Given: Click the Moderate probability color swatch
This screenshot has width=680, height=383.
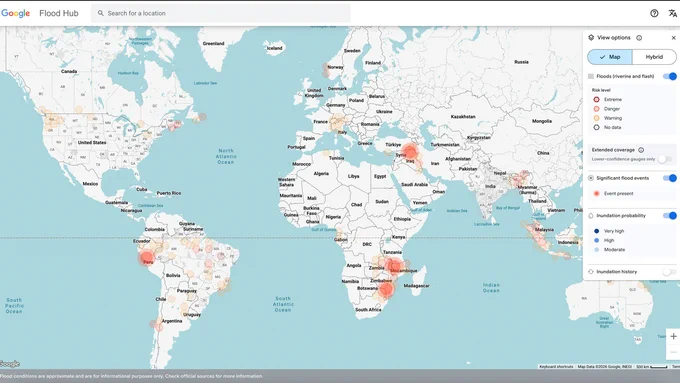Looking at the screenshot, I should 596,250.
